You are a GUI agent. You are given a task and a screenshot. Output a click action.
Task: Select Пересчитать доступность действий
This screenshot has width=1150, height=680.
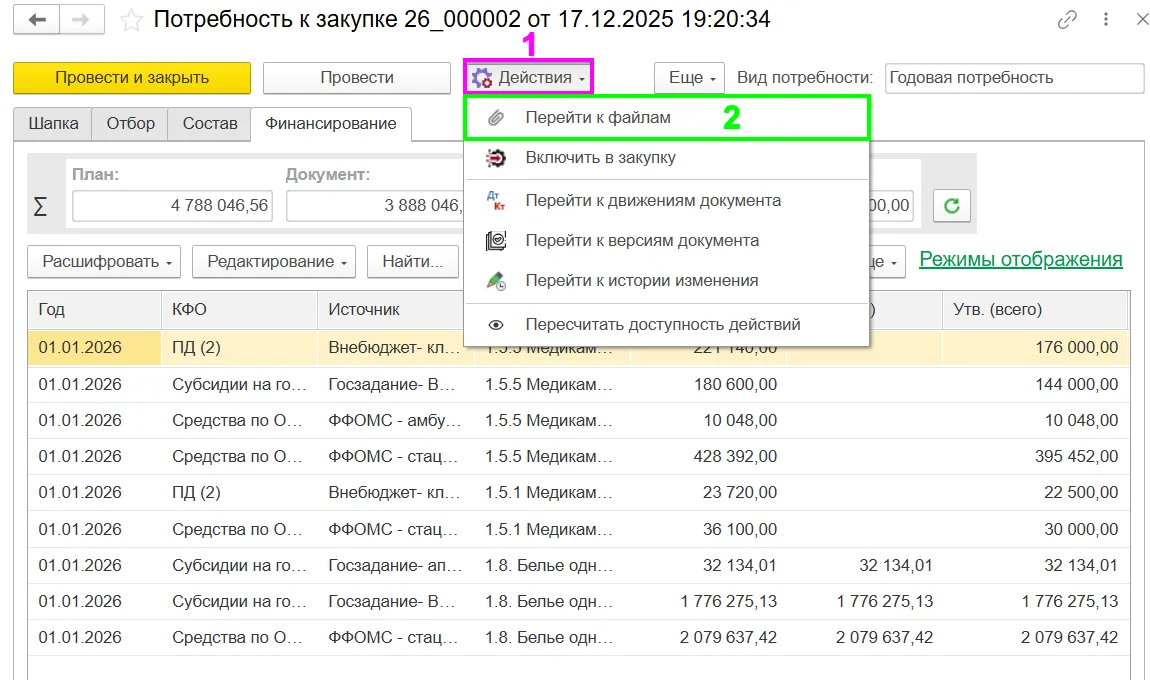pyautogui.click(x=666, y=324)
